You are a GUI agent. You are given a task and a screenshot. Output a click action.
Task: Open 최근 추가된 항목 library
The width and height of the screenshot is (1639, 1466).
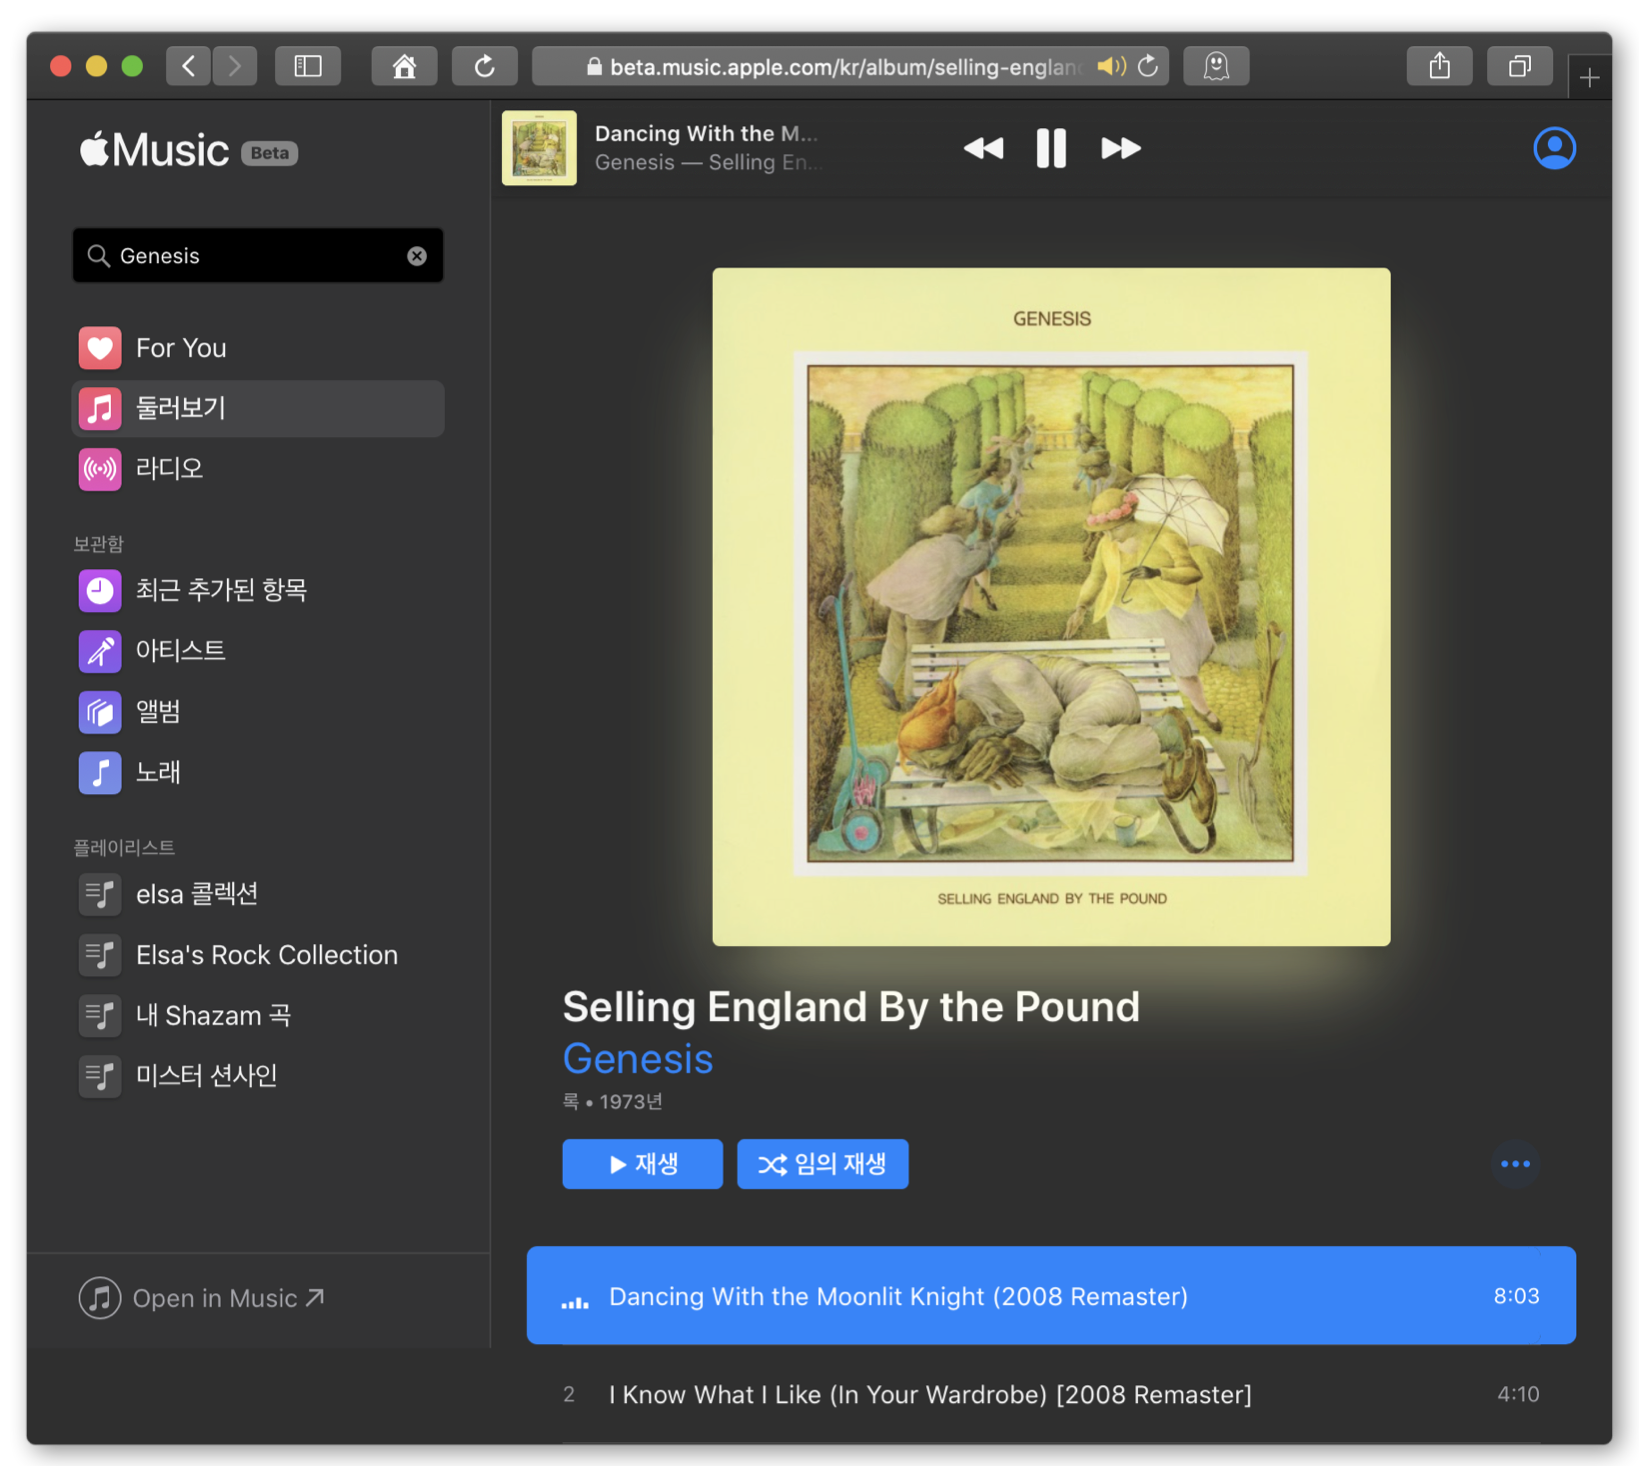258,590
